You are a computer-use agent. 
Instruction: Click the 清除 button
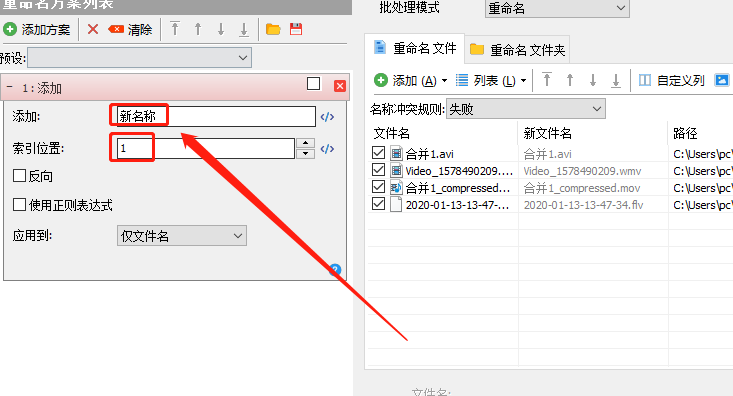click(x=130, y=29)
